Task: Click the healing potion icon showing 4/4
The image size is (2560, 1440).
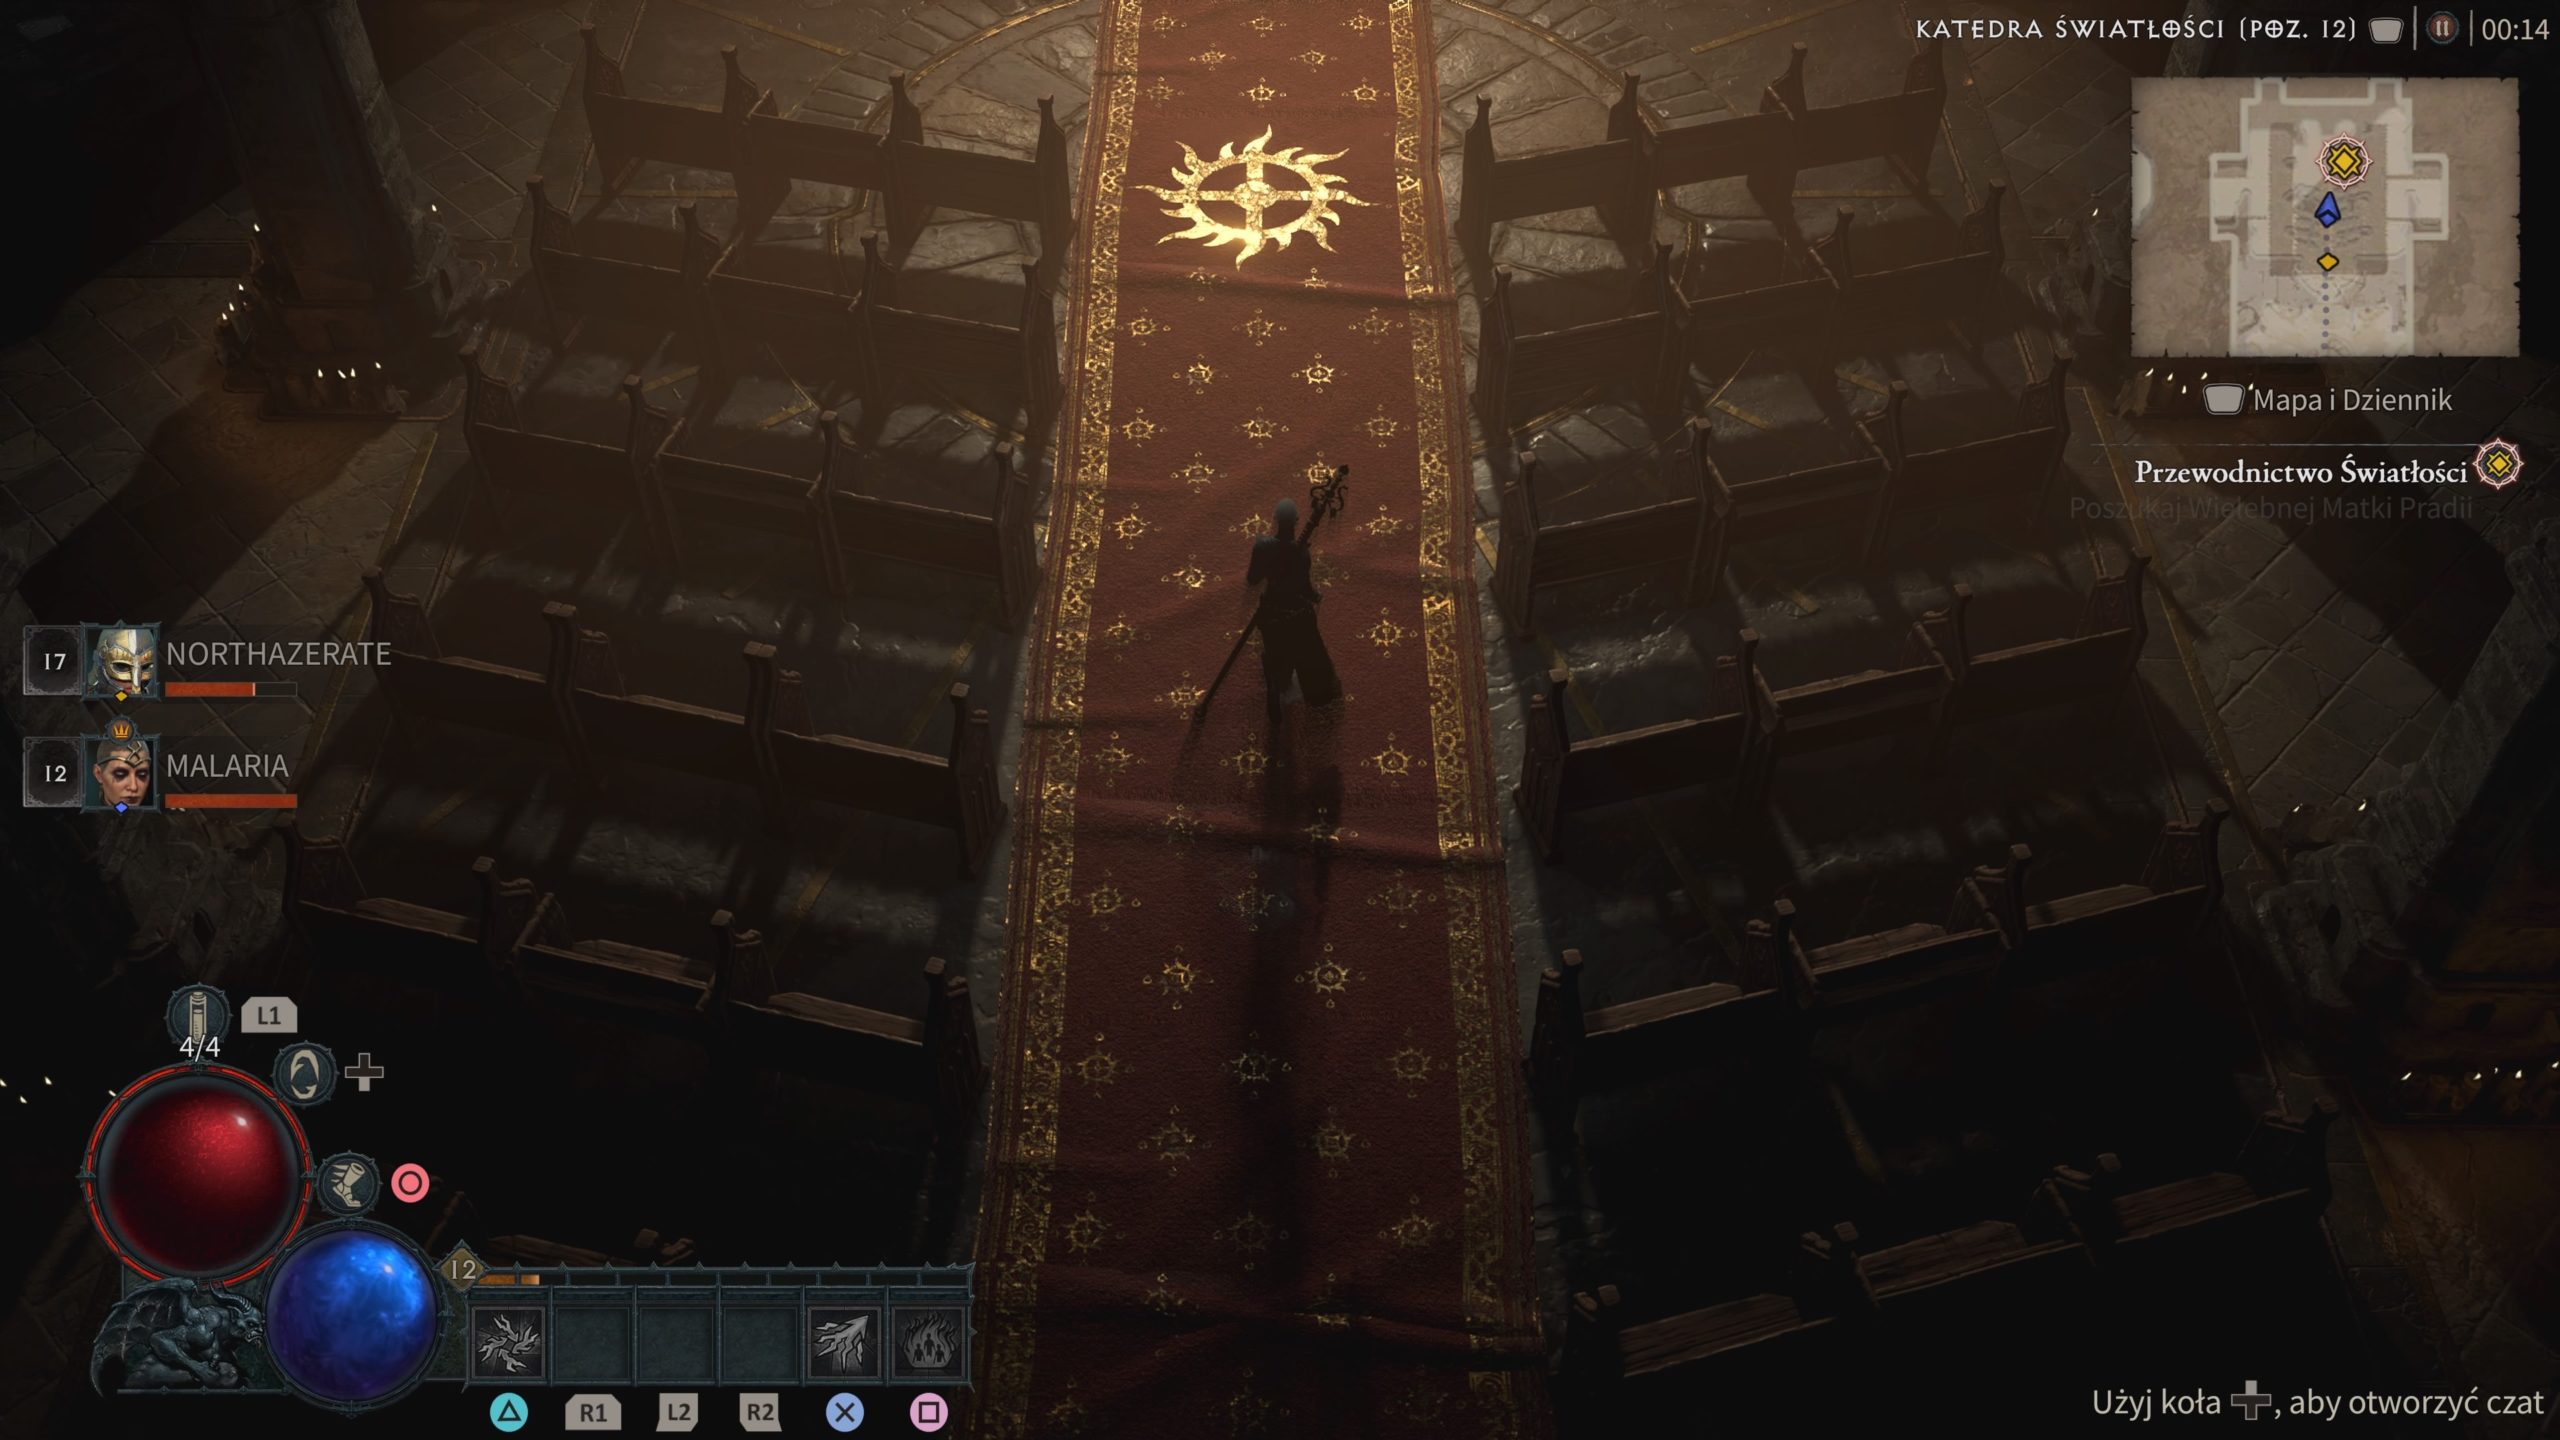Action: point(198,1016)
